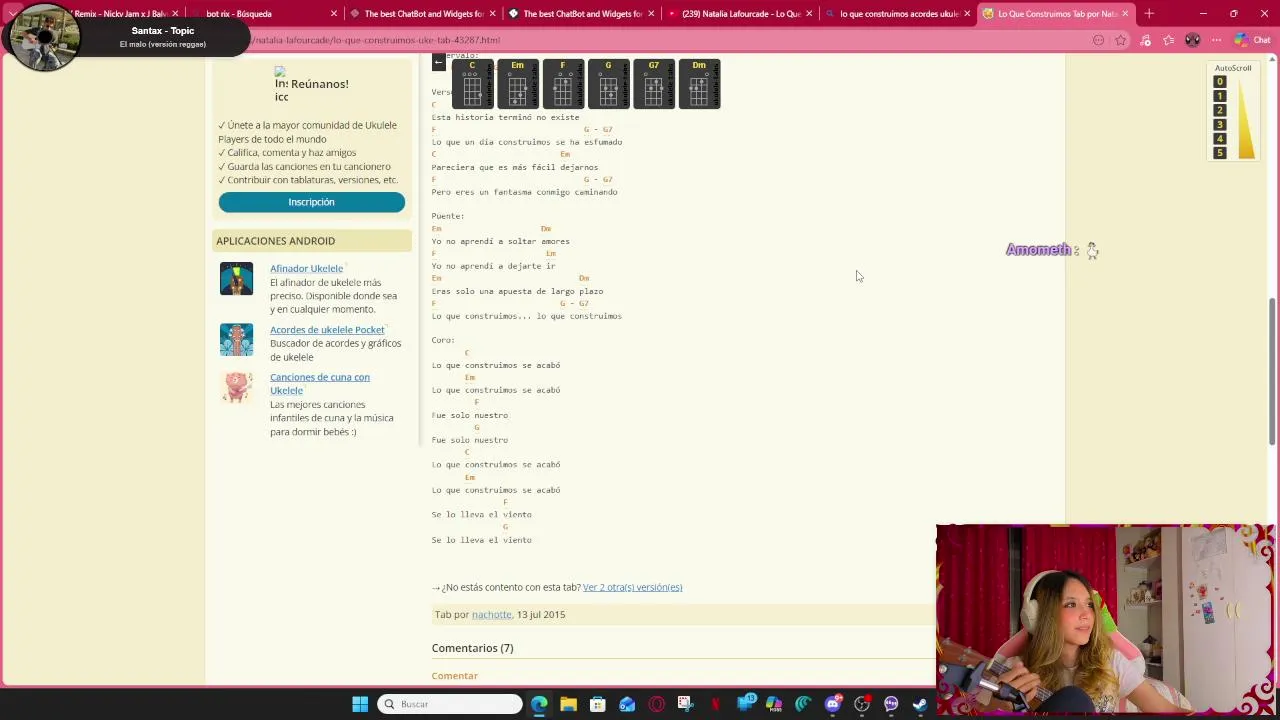
Task: Open the Em chord diagram
Action: tap(517, 84)
